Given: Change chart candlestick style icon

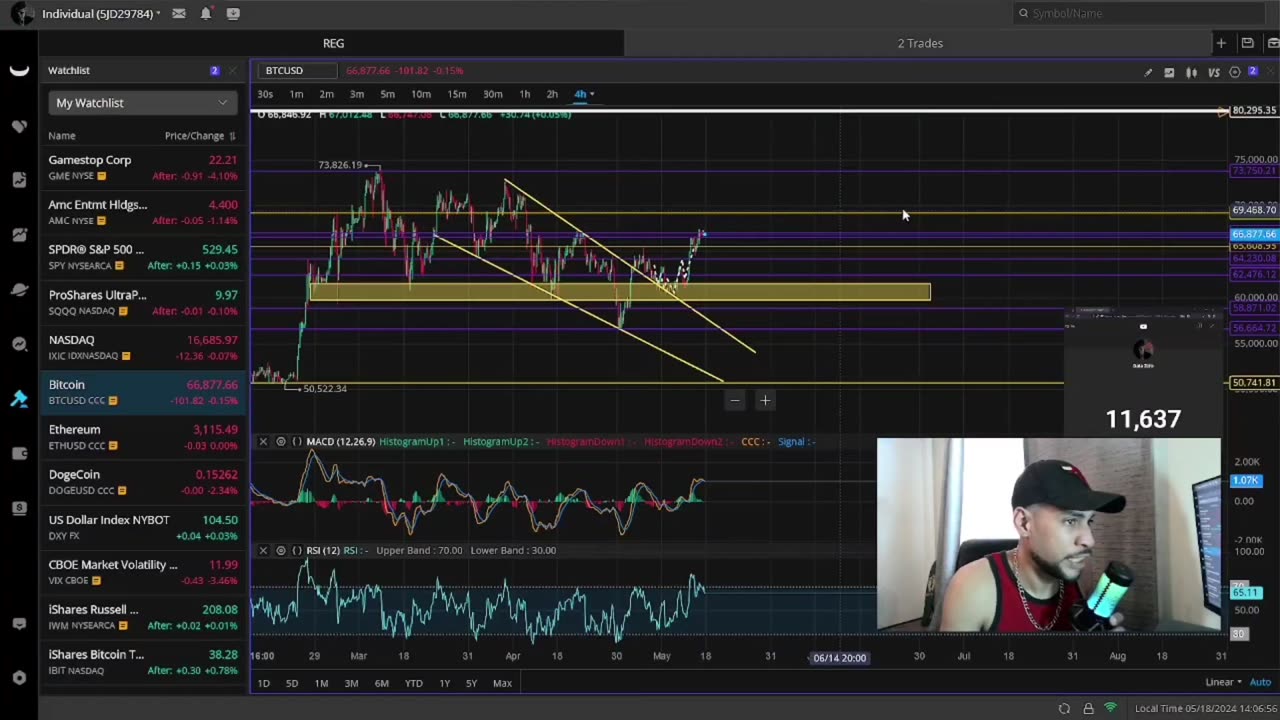Looking at the screenshot, I should click(1191, 72).
